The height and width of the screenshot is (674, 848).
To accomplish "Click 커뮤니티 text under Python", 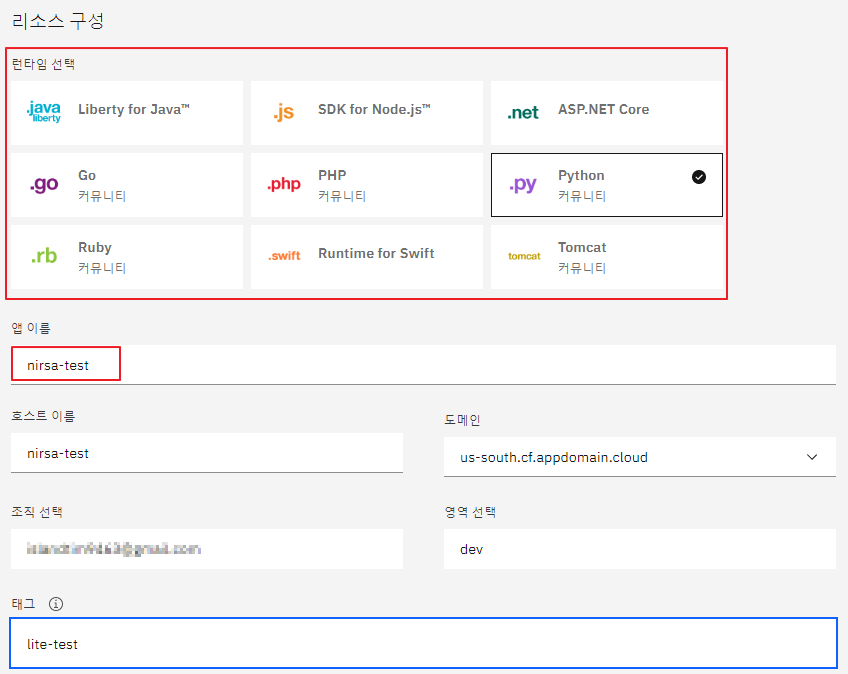I will (x=582, y=196).
